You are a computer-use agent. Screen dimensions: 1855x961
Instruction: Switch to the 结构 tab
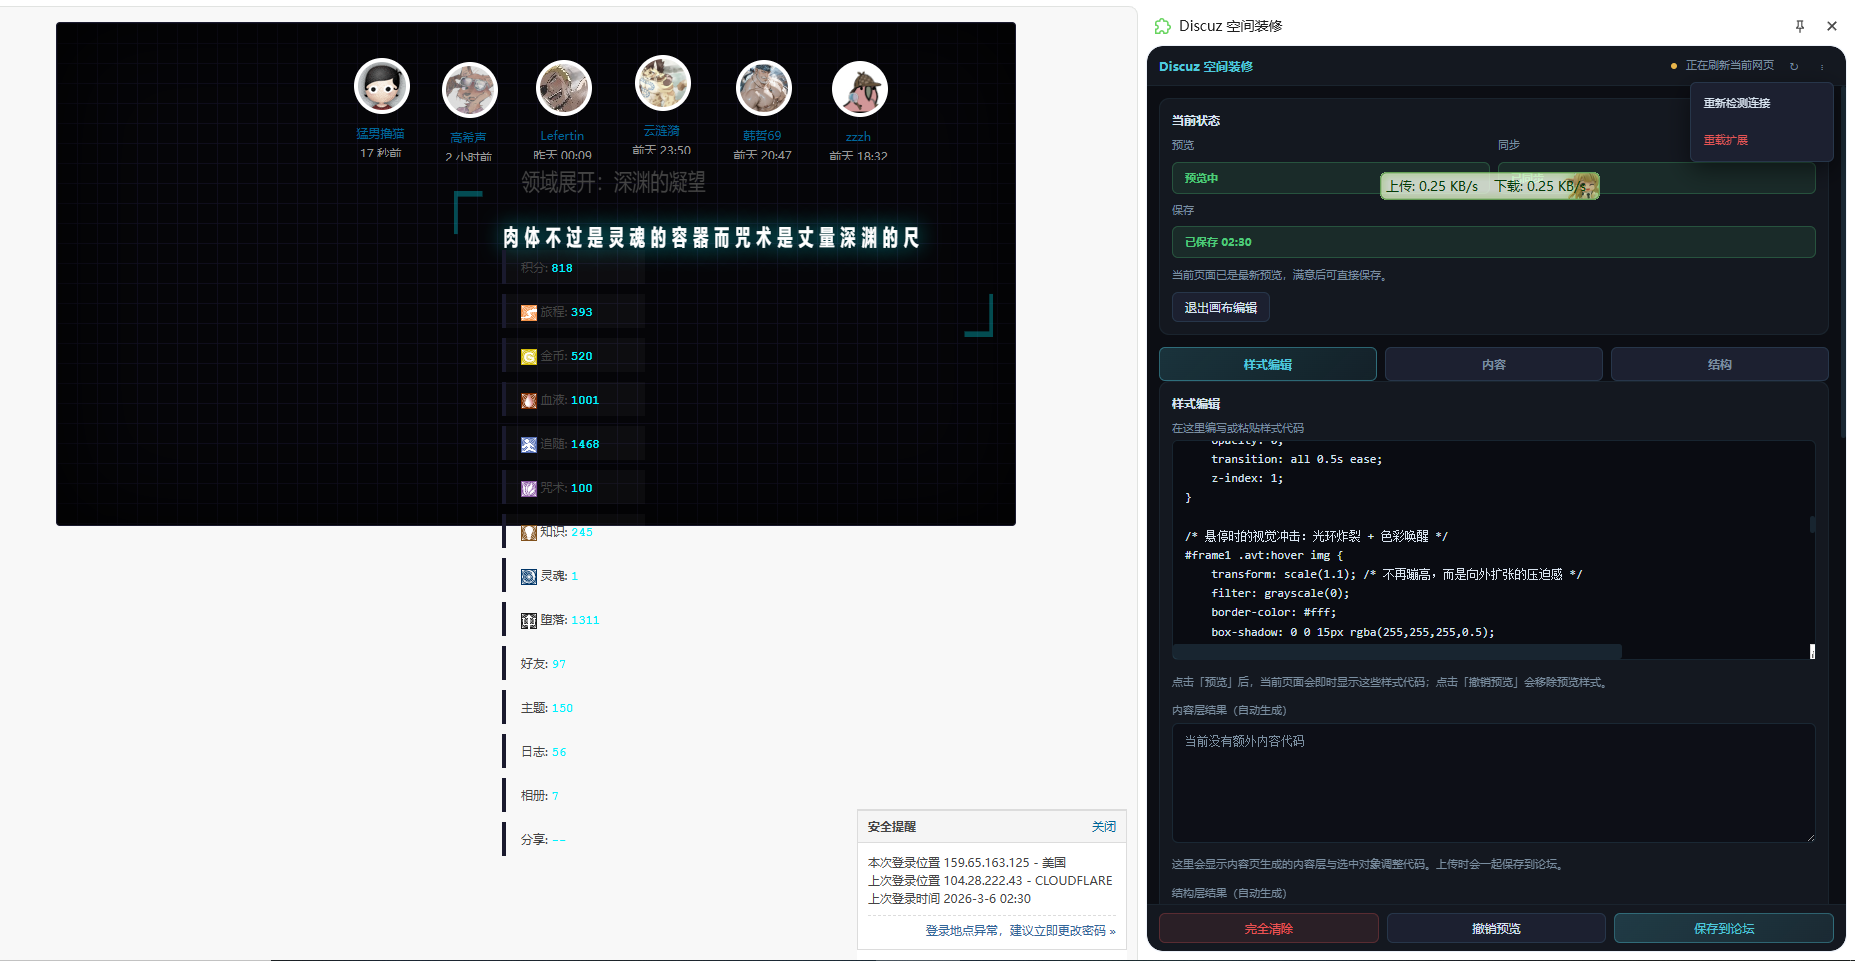click(x=1719, y=365)
